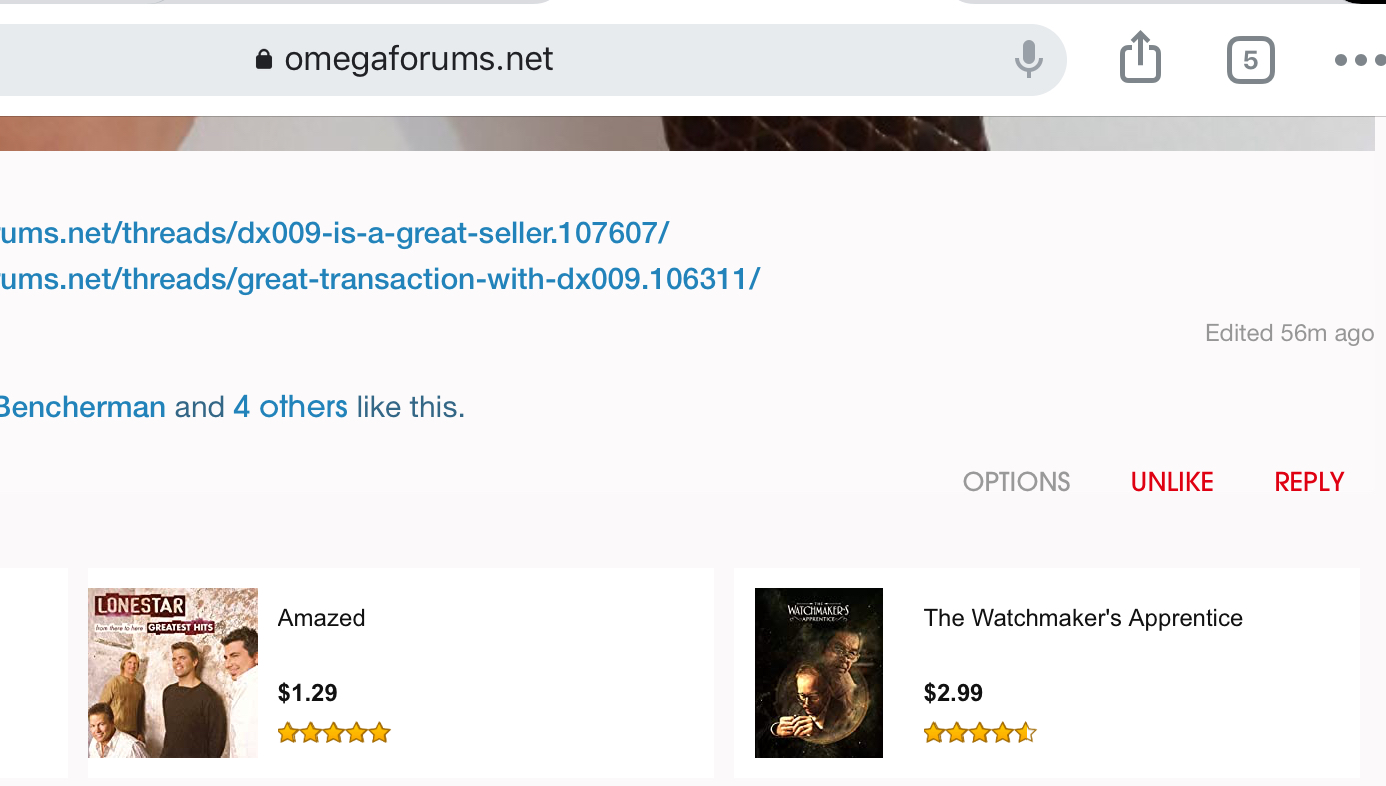The image size is (1386, 786).
Task: Open the dx009-is-a-great-seller thread link
Action: click(335, 233)
